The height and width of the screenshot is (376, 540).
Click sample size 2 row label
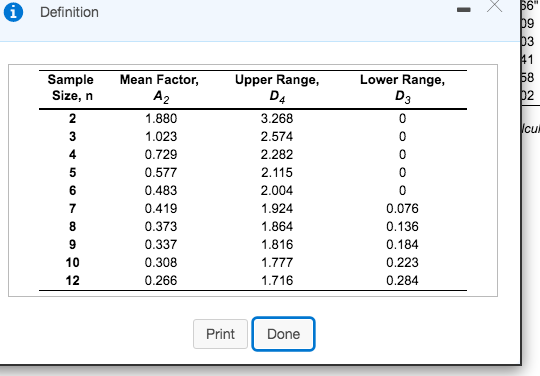click(72, 118)
